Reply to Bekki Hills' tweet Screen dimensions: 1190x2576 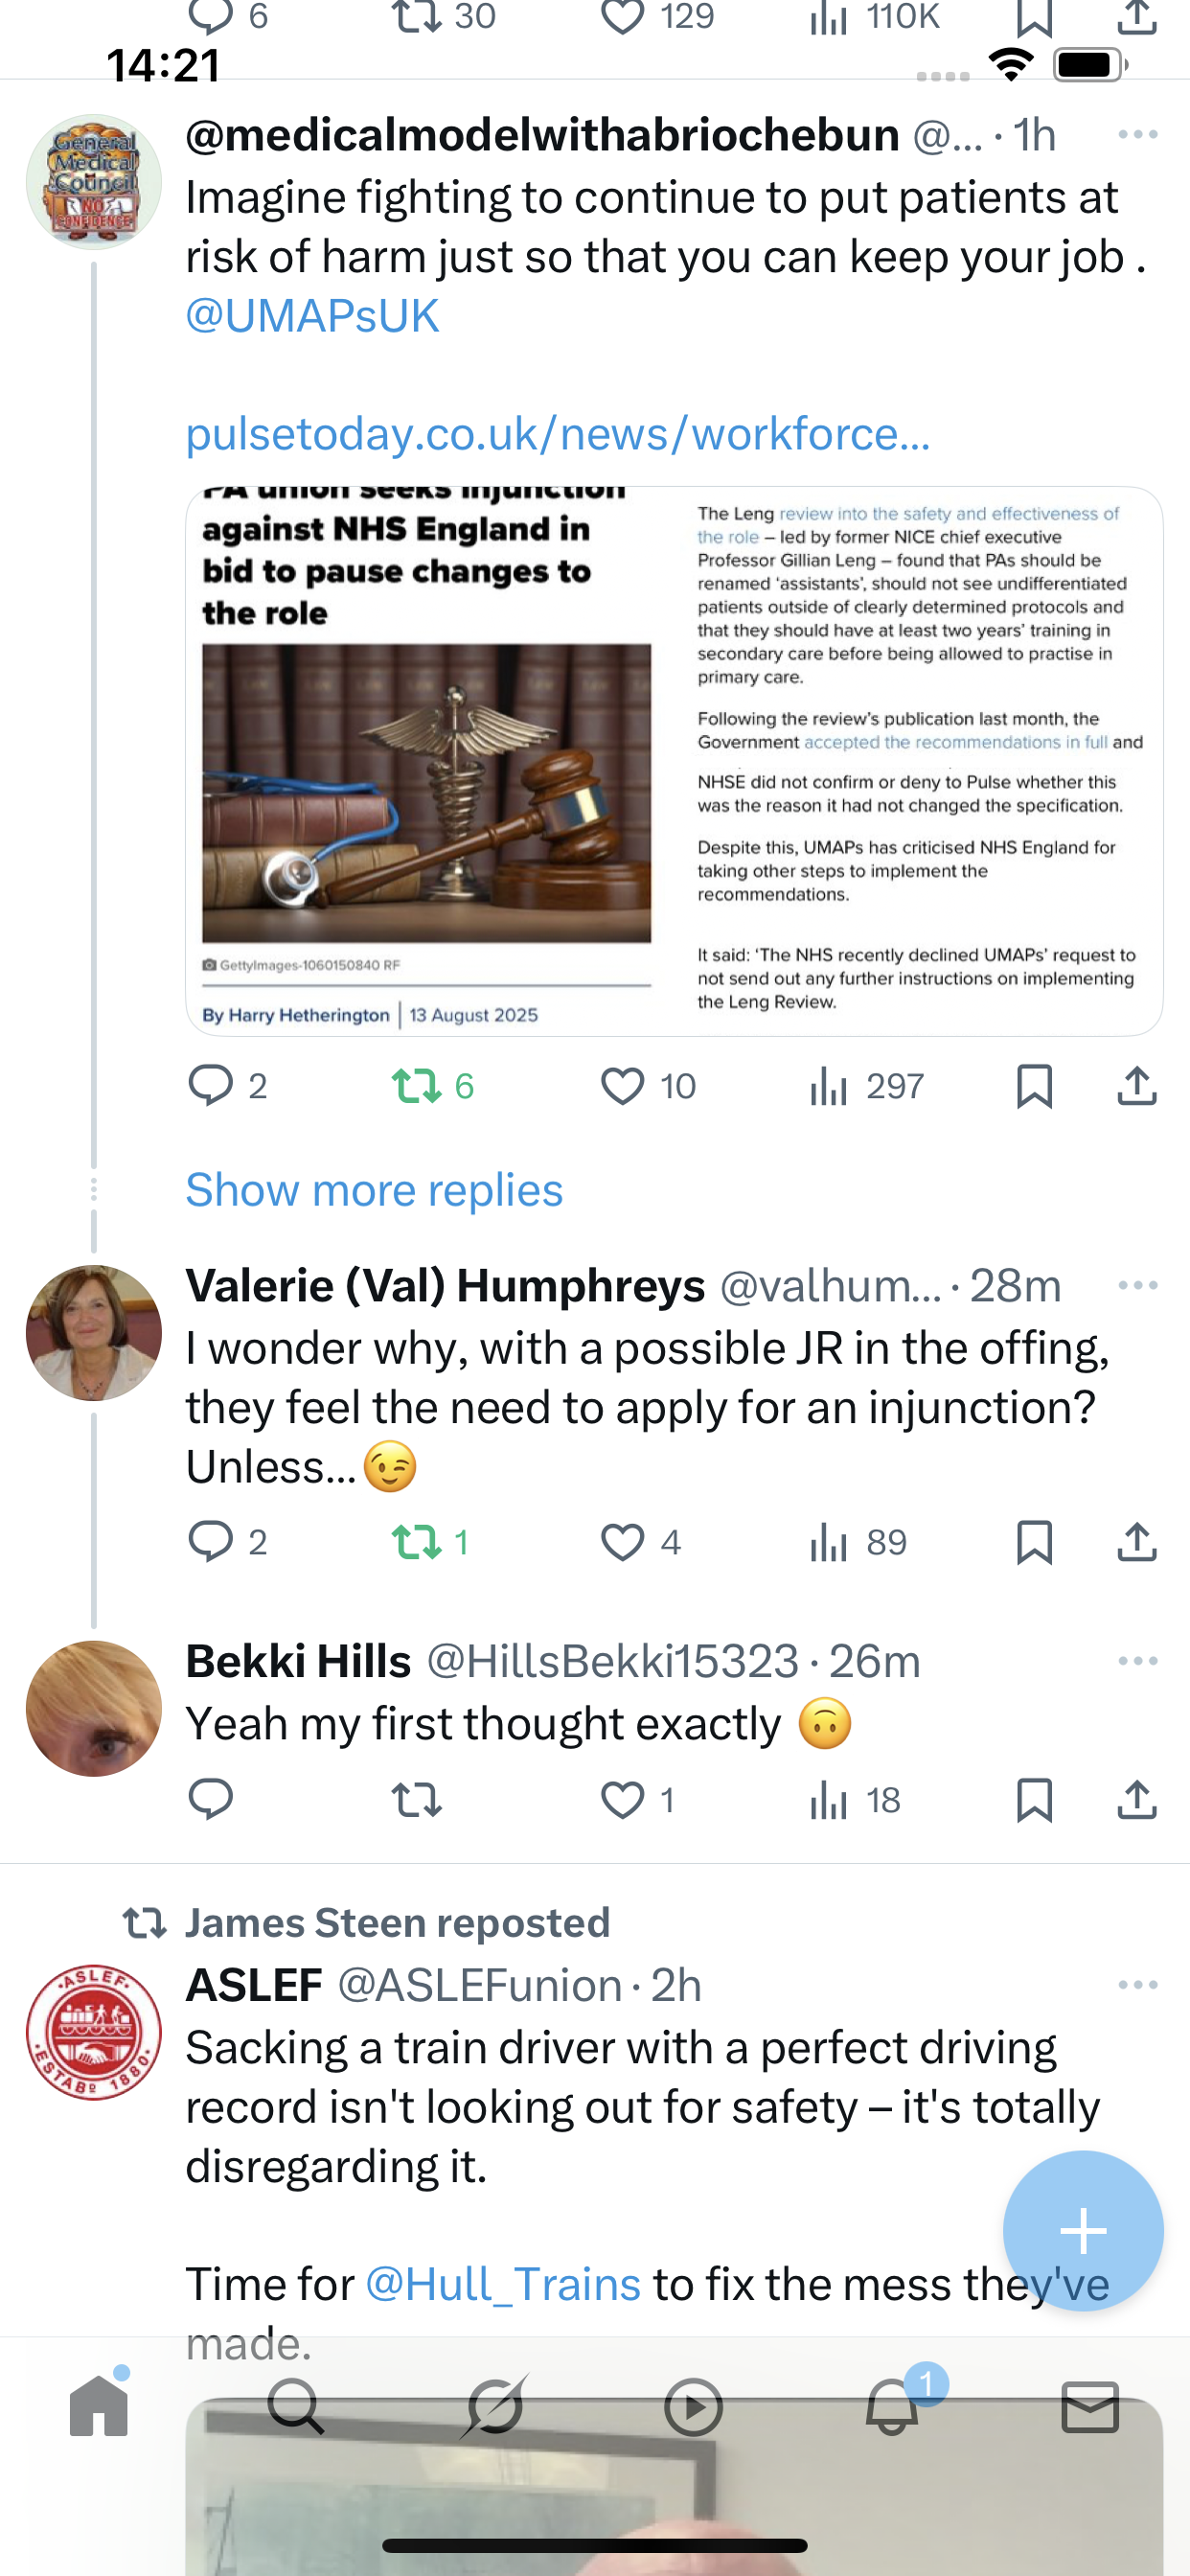(210, 1800)
